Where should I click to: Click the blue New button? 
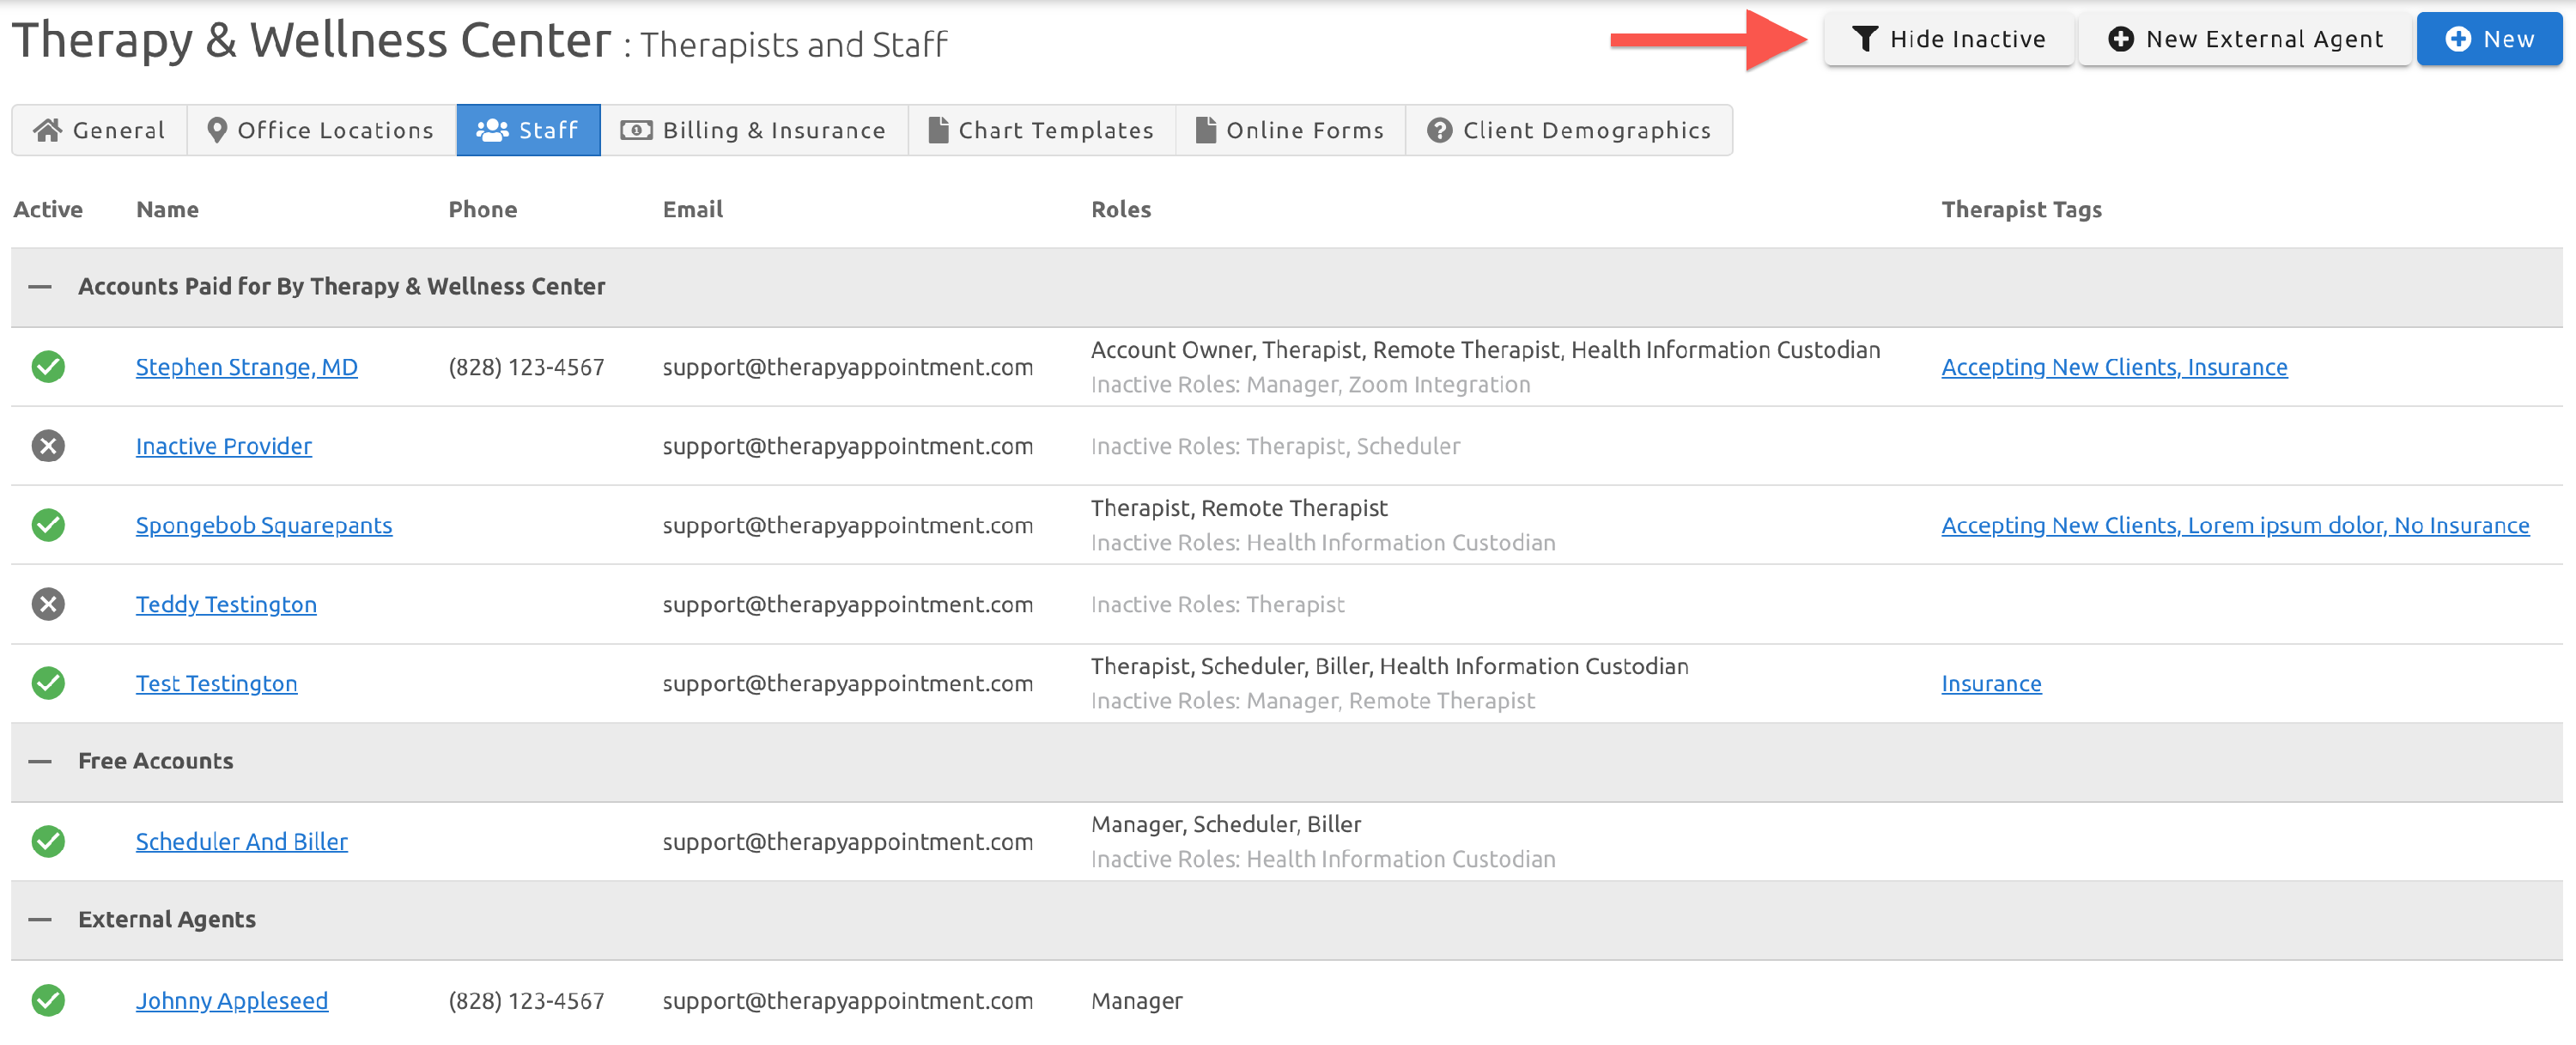pos(2489,38)
